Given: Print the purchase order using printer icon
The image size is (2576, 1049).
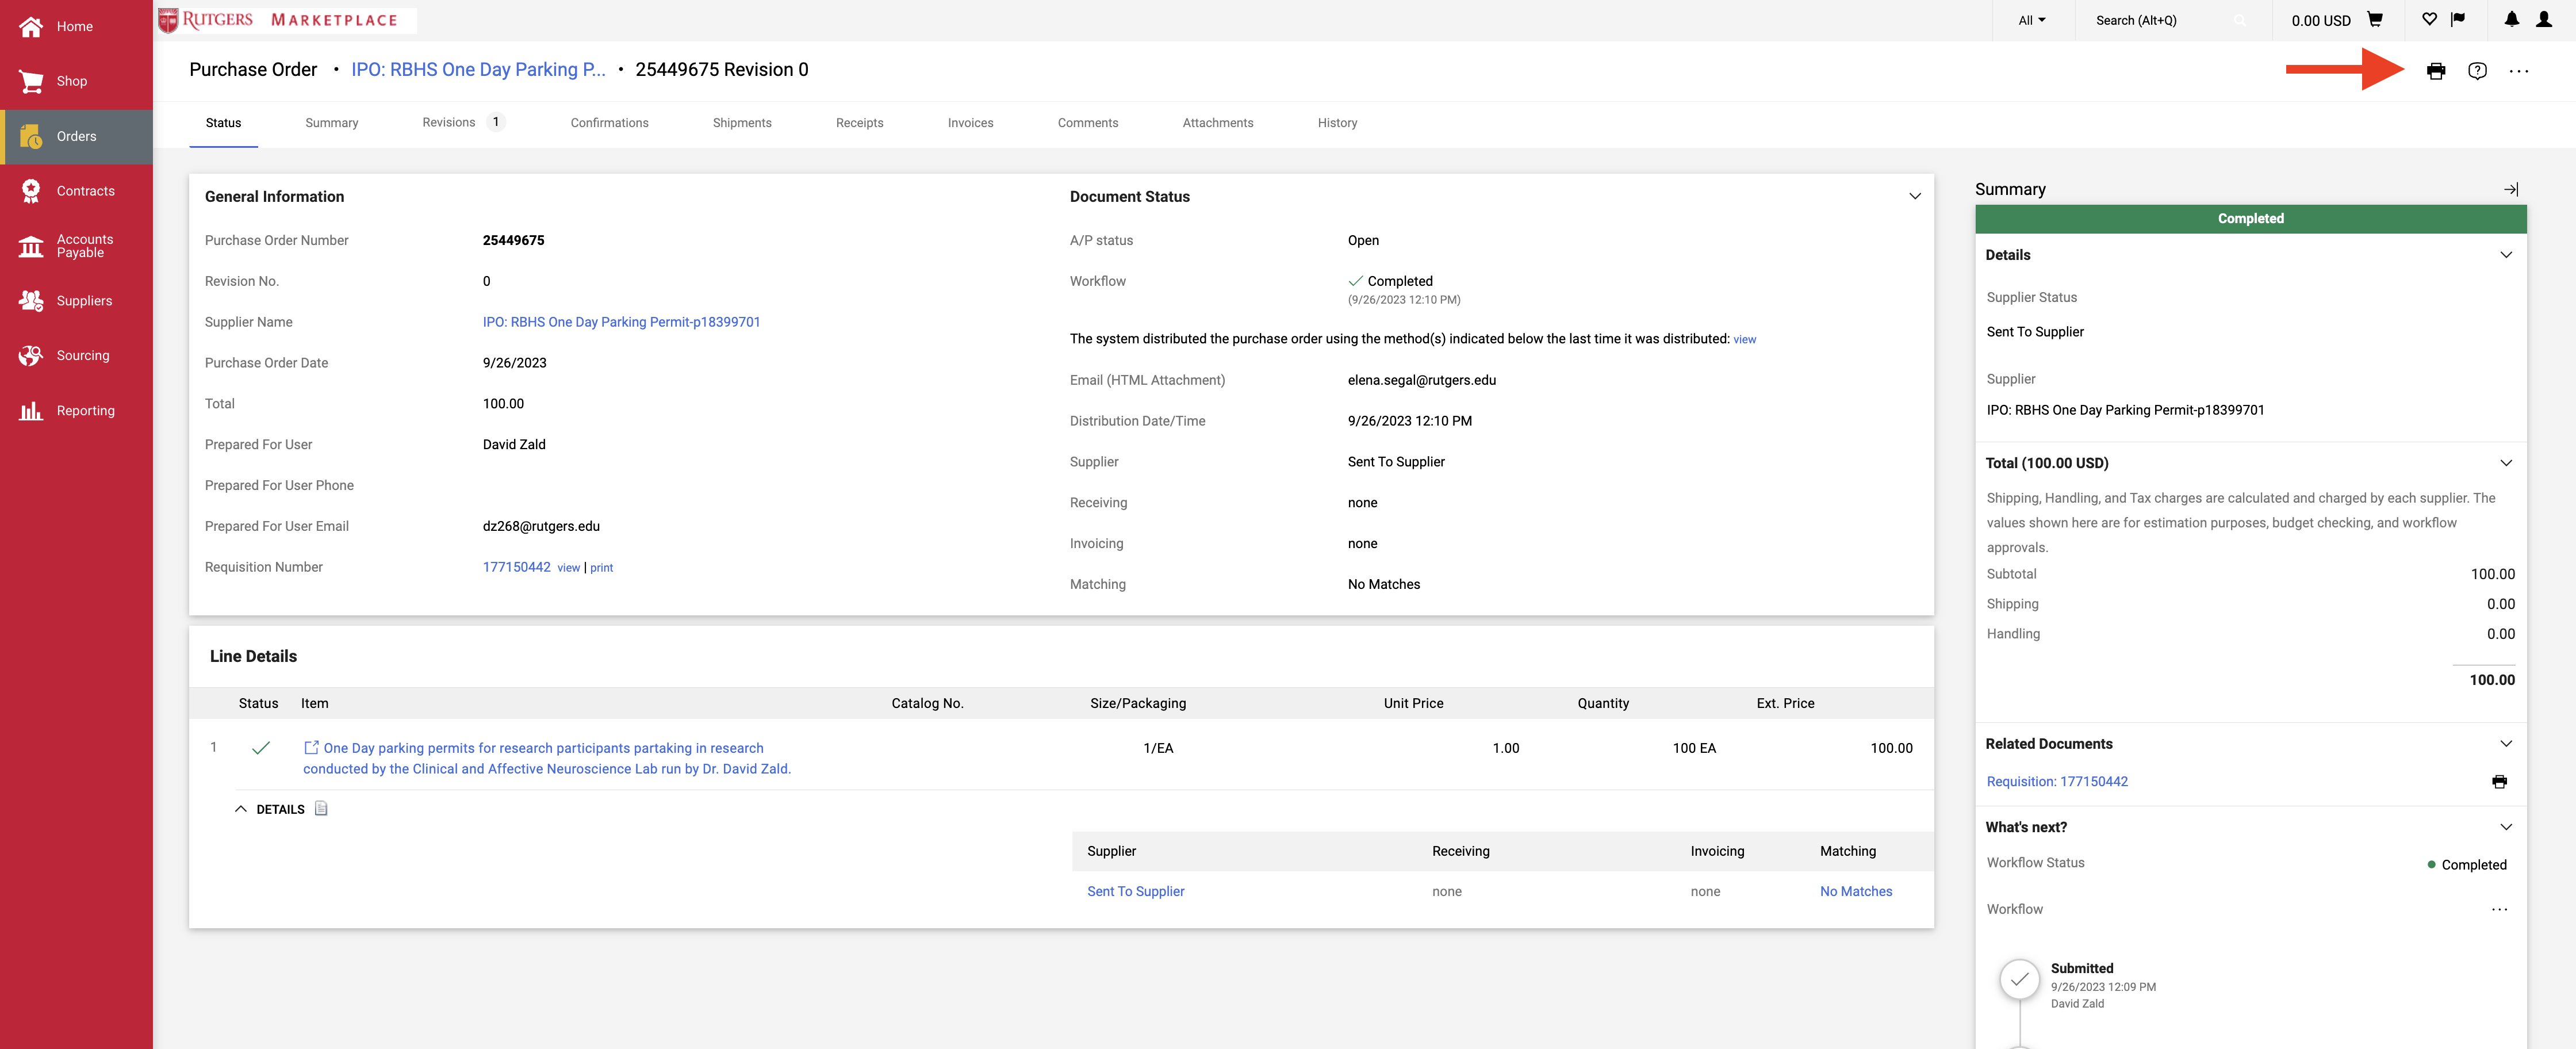Looking at the screenshot, I should click(2436, 71).
